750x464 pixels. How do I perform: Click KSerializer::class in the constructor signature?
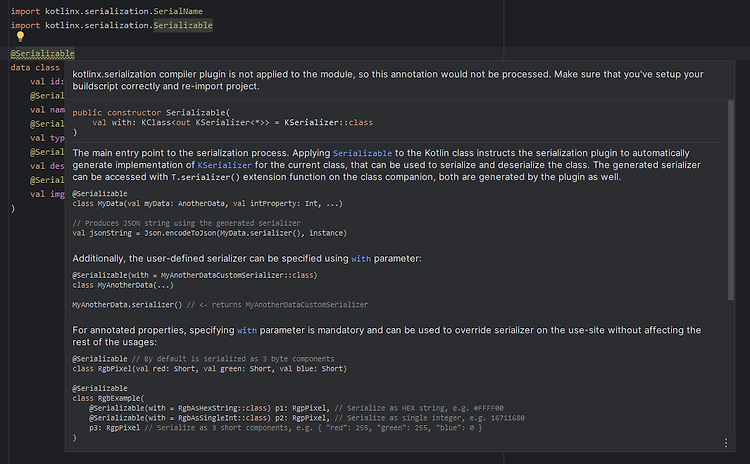point(328,123)
